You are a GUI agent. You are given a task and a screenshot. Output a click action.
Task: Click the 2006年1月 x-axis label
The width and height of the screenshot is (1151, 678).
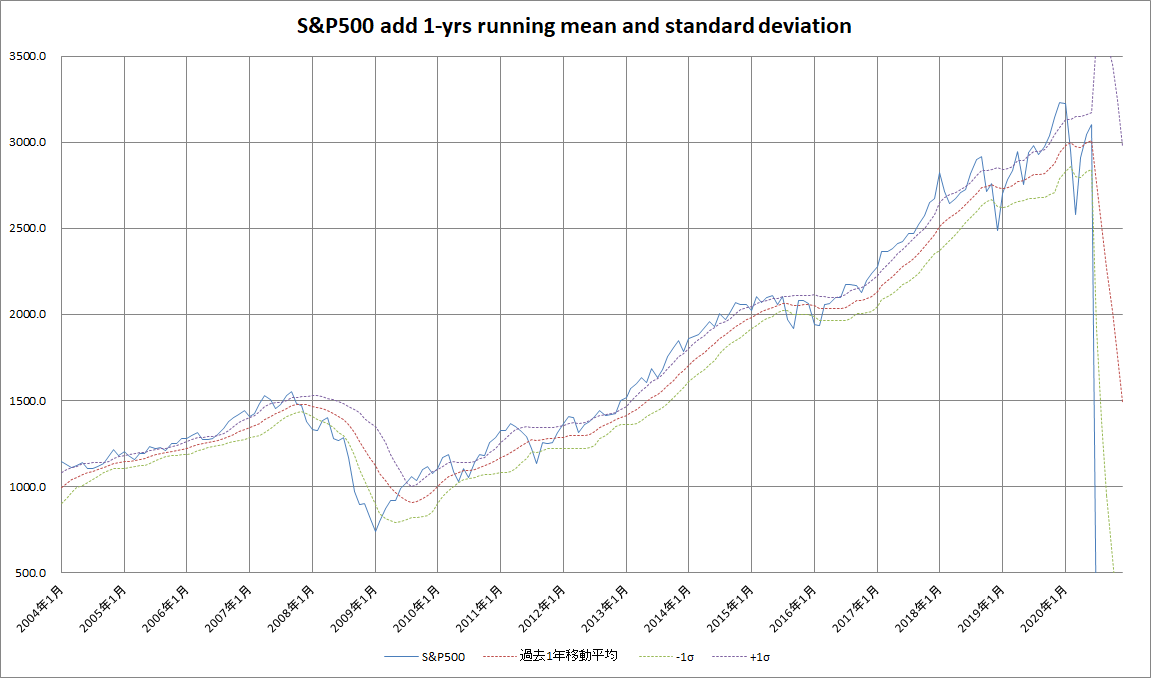165,608
